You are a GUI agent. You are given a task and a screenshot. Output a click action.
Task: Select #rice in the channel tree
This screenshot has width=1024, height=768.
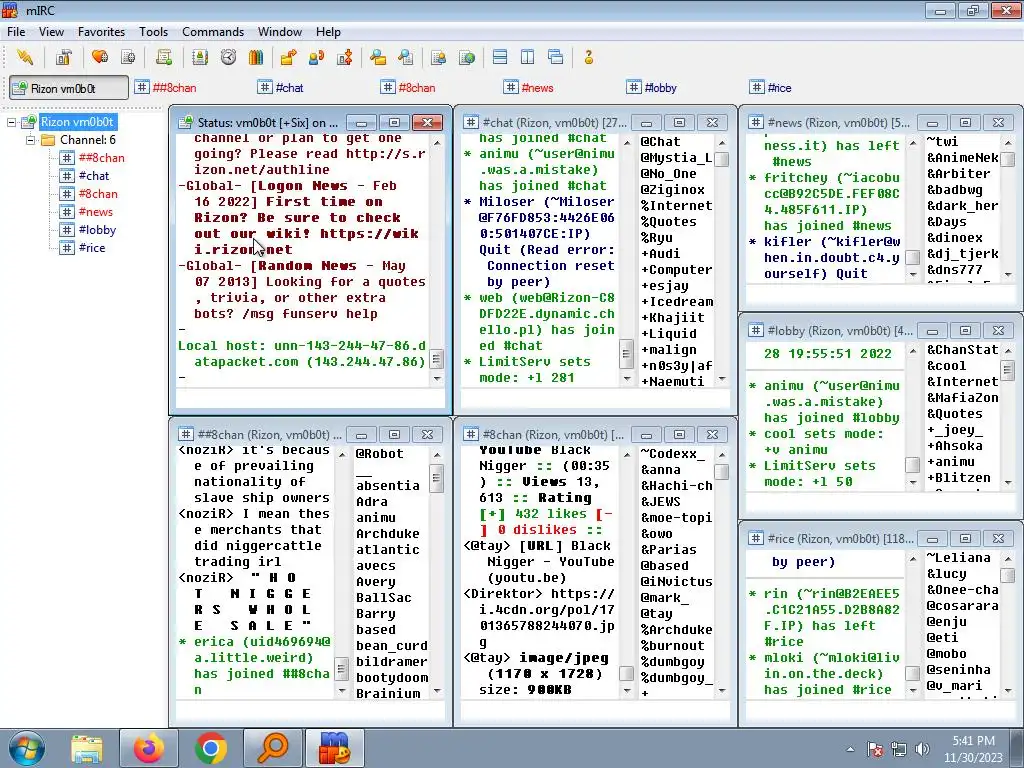tap(91, 248)
